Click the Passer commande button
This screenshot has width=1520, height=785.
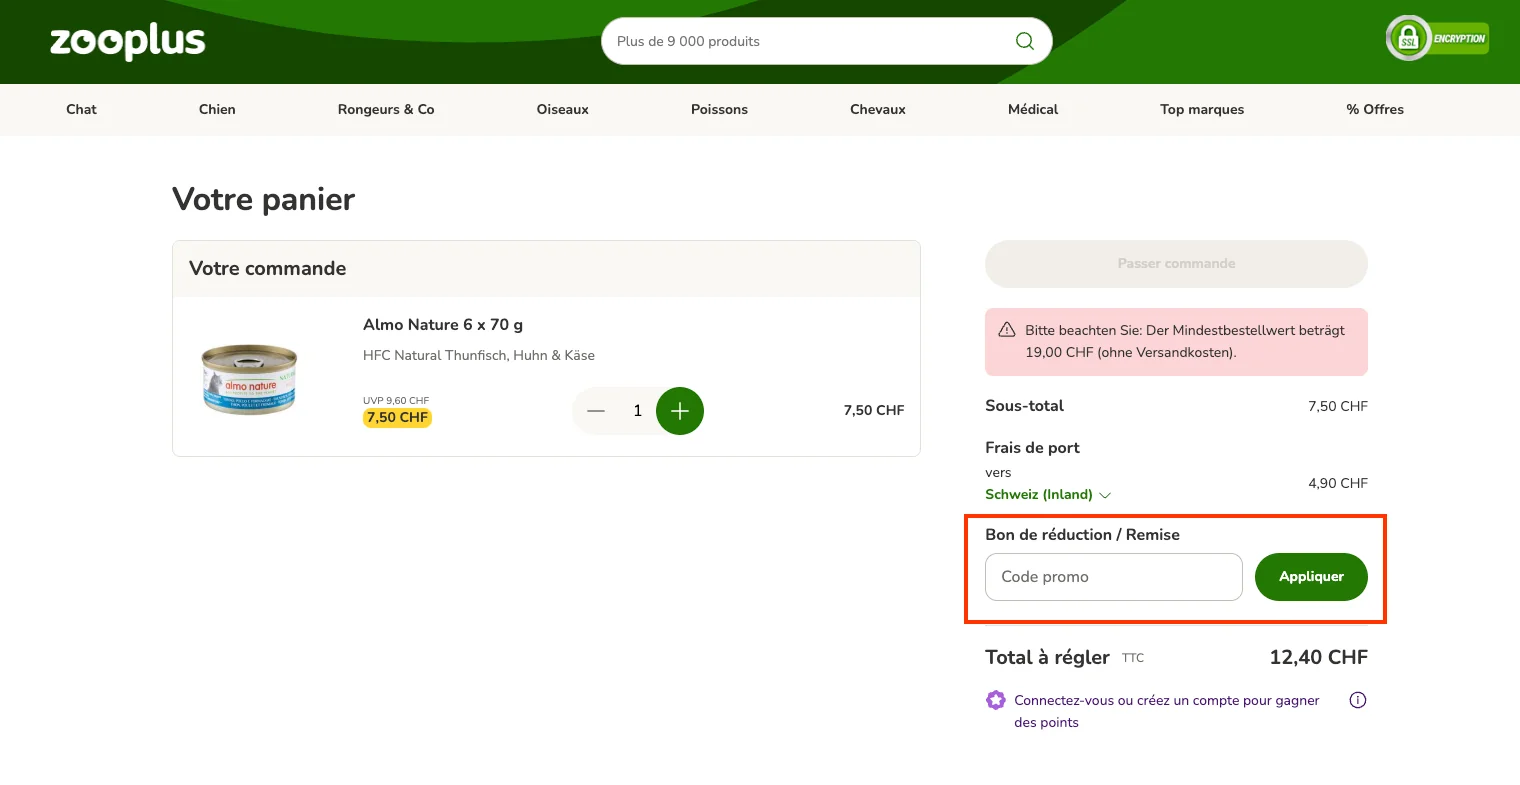coord(1176,263)
